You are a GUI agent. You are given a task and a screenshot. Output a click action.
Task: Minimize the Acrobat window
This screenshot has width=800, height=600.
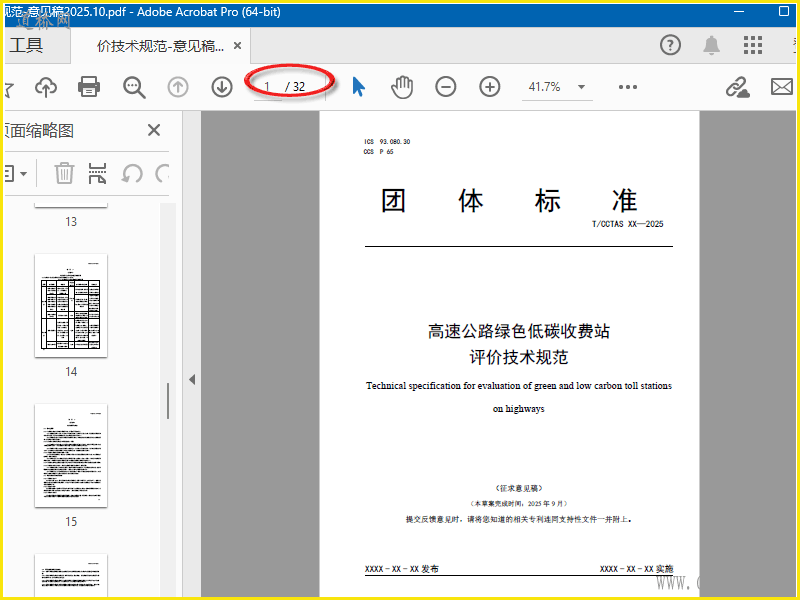[739, 11]
